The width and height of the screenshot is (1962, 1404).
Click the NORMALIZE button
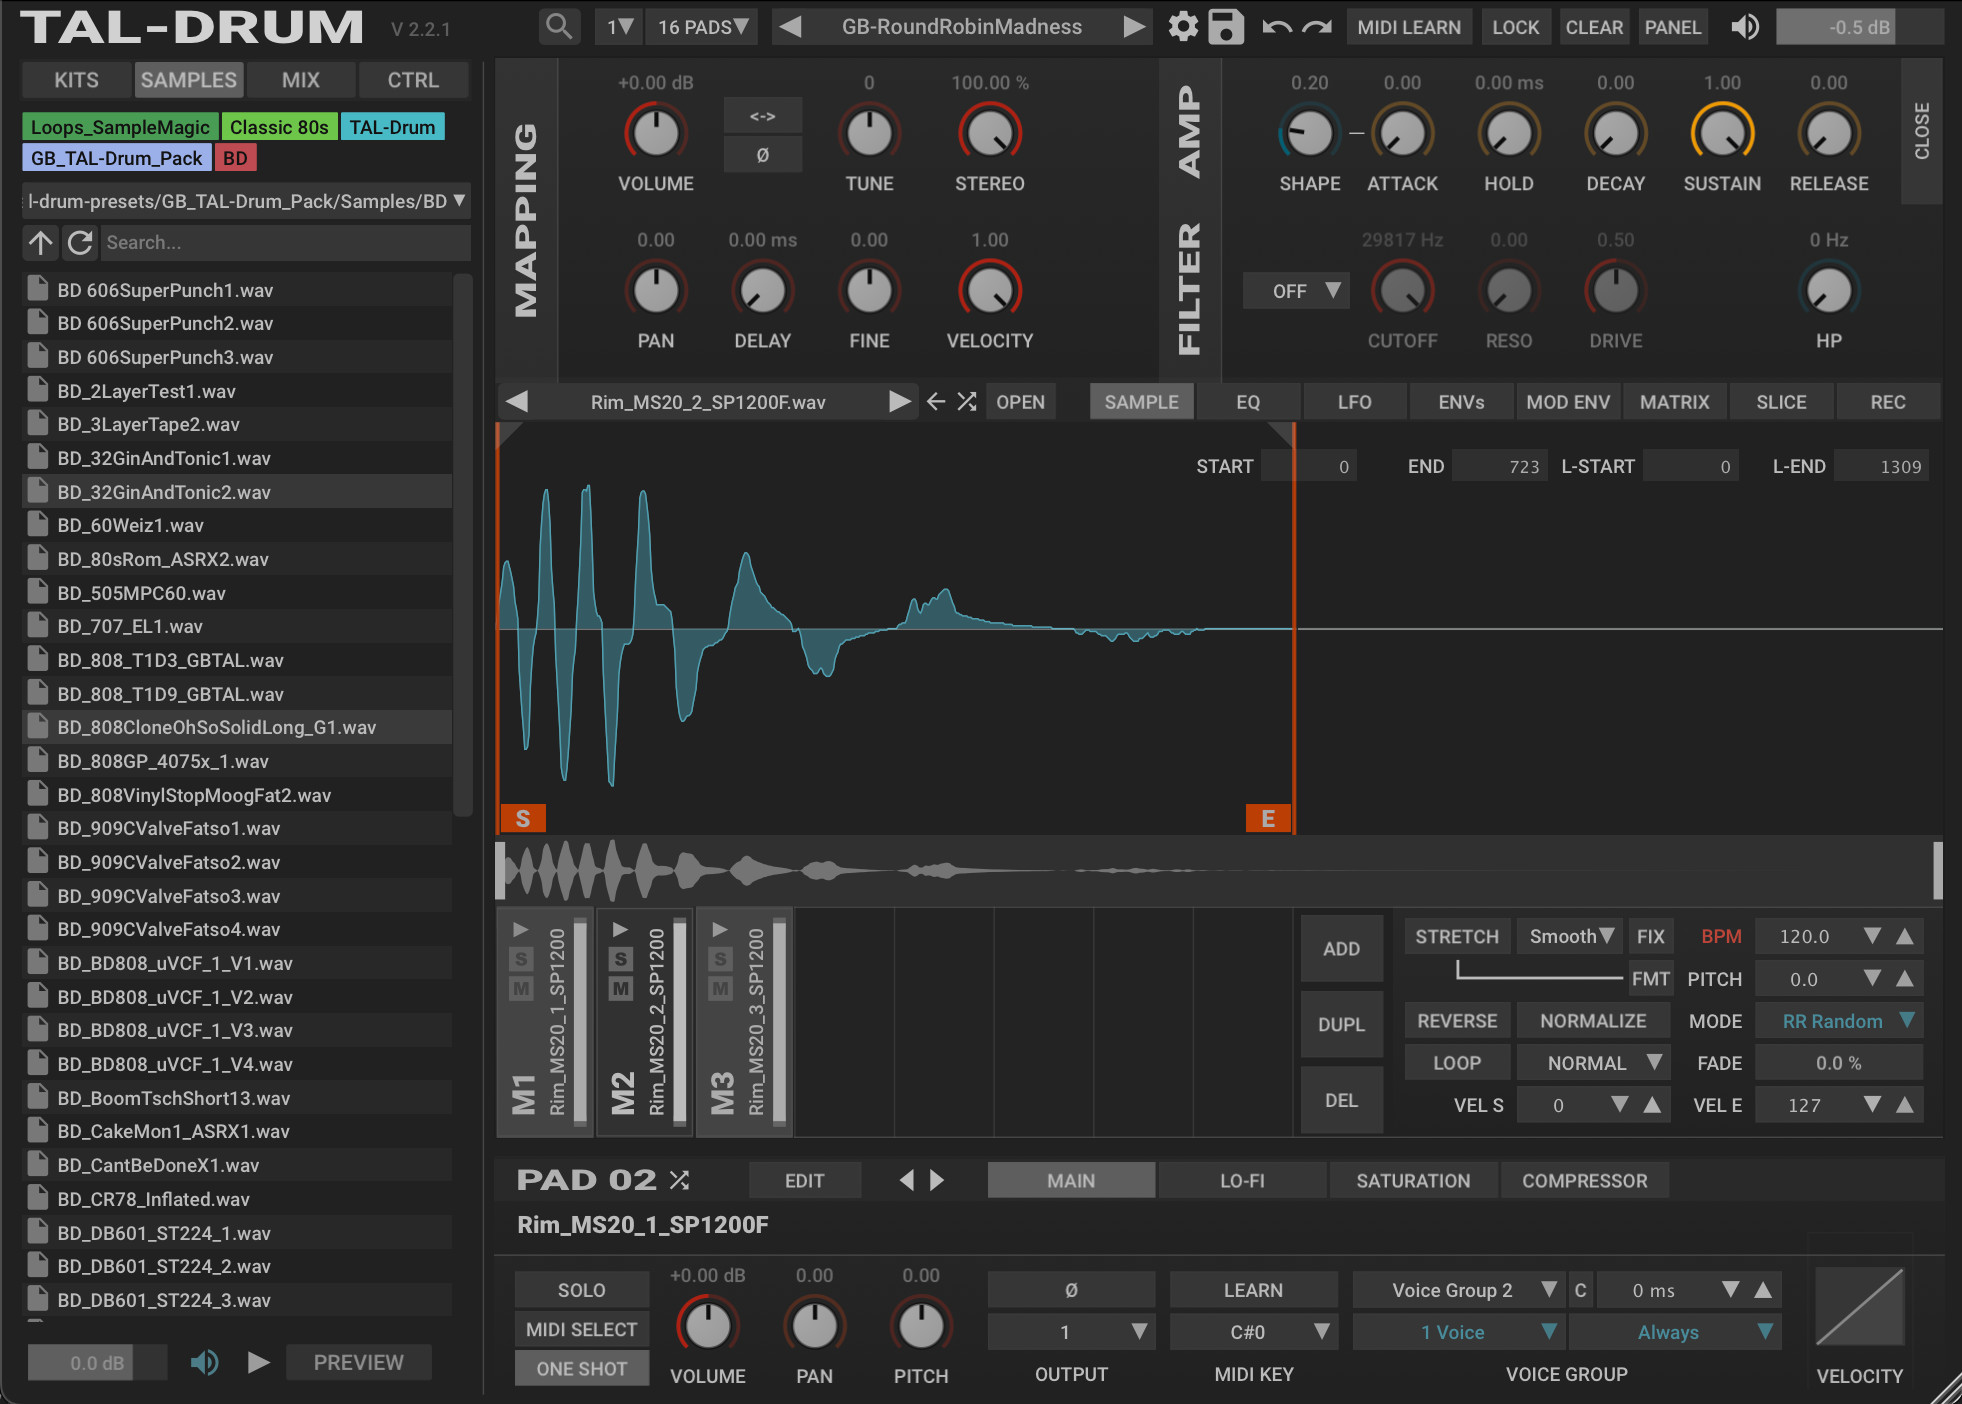(x=1592, y=1021)
